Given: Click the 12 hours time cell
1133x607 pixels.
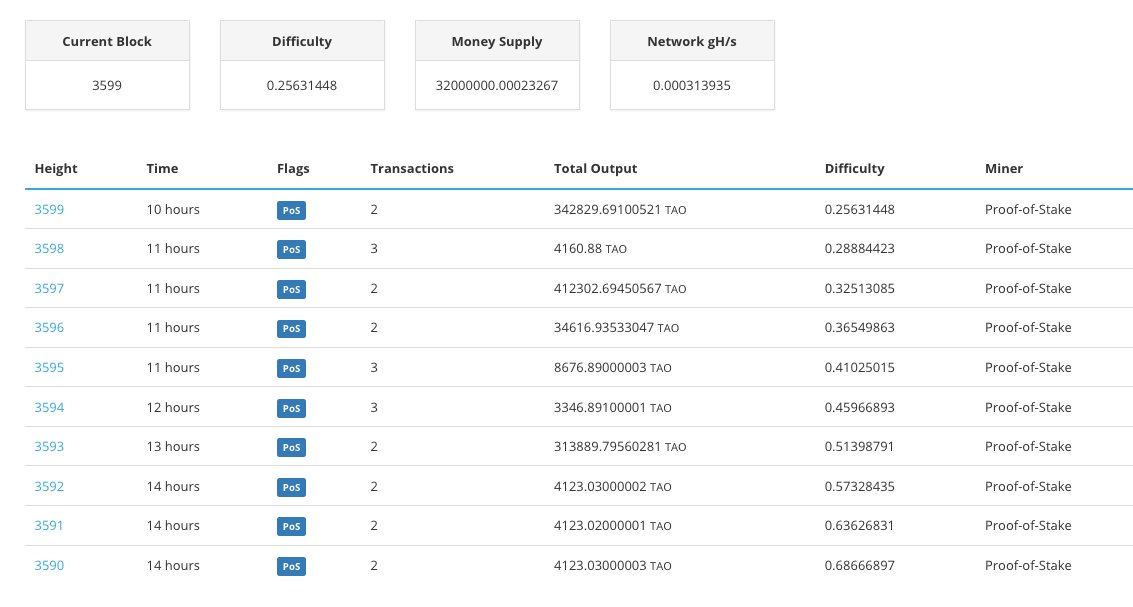Looking at the screenshot, I should pyautogui.click(x=173, y=408).
